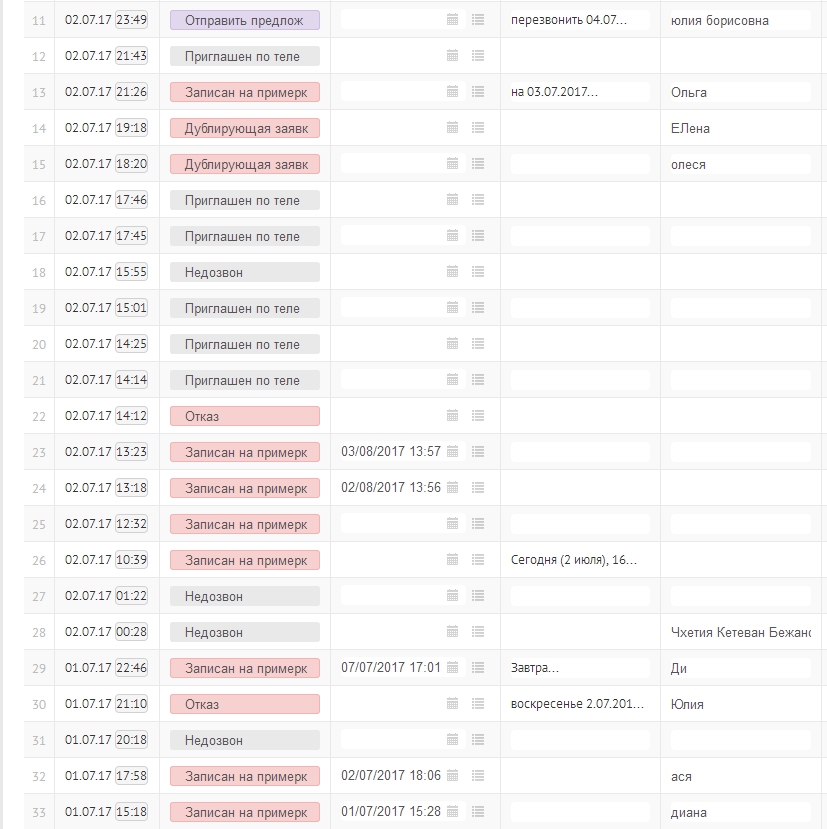Screen dimensions: 827x829
Task: Change 'Дублирующая заявк' status in row 14
Action: (245, 128)
